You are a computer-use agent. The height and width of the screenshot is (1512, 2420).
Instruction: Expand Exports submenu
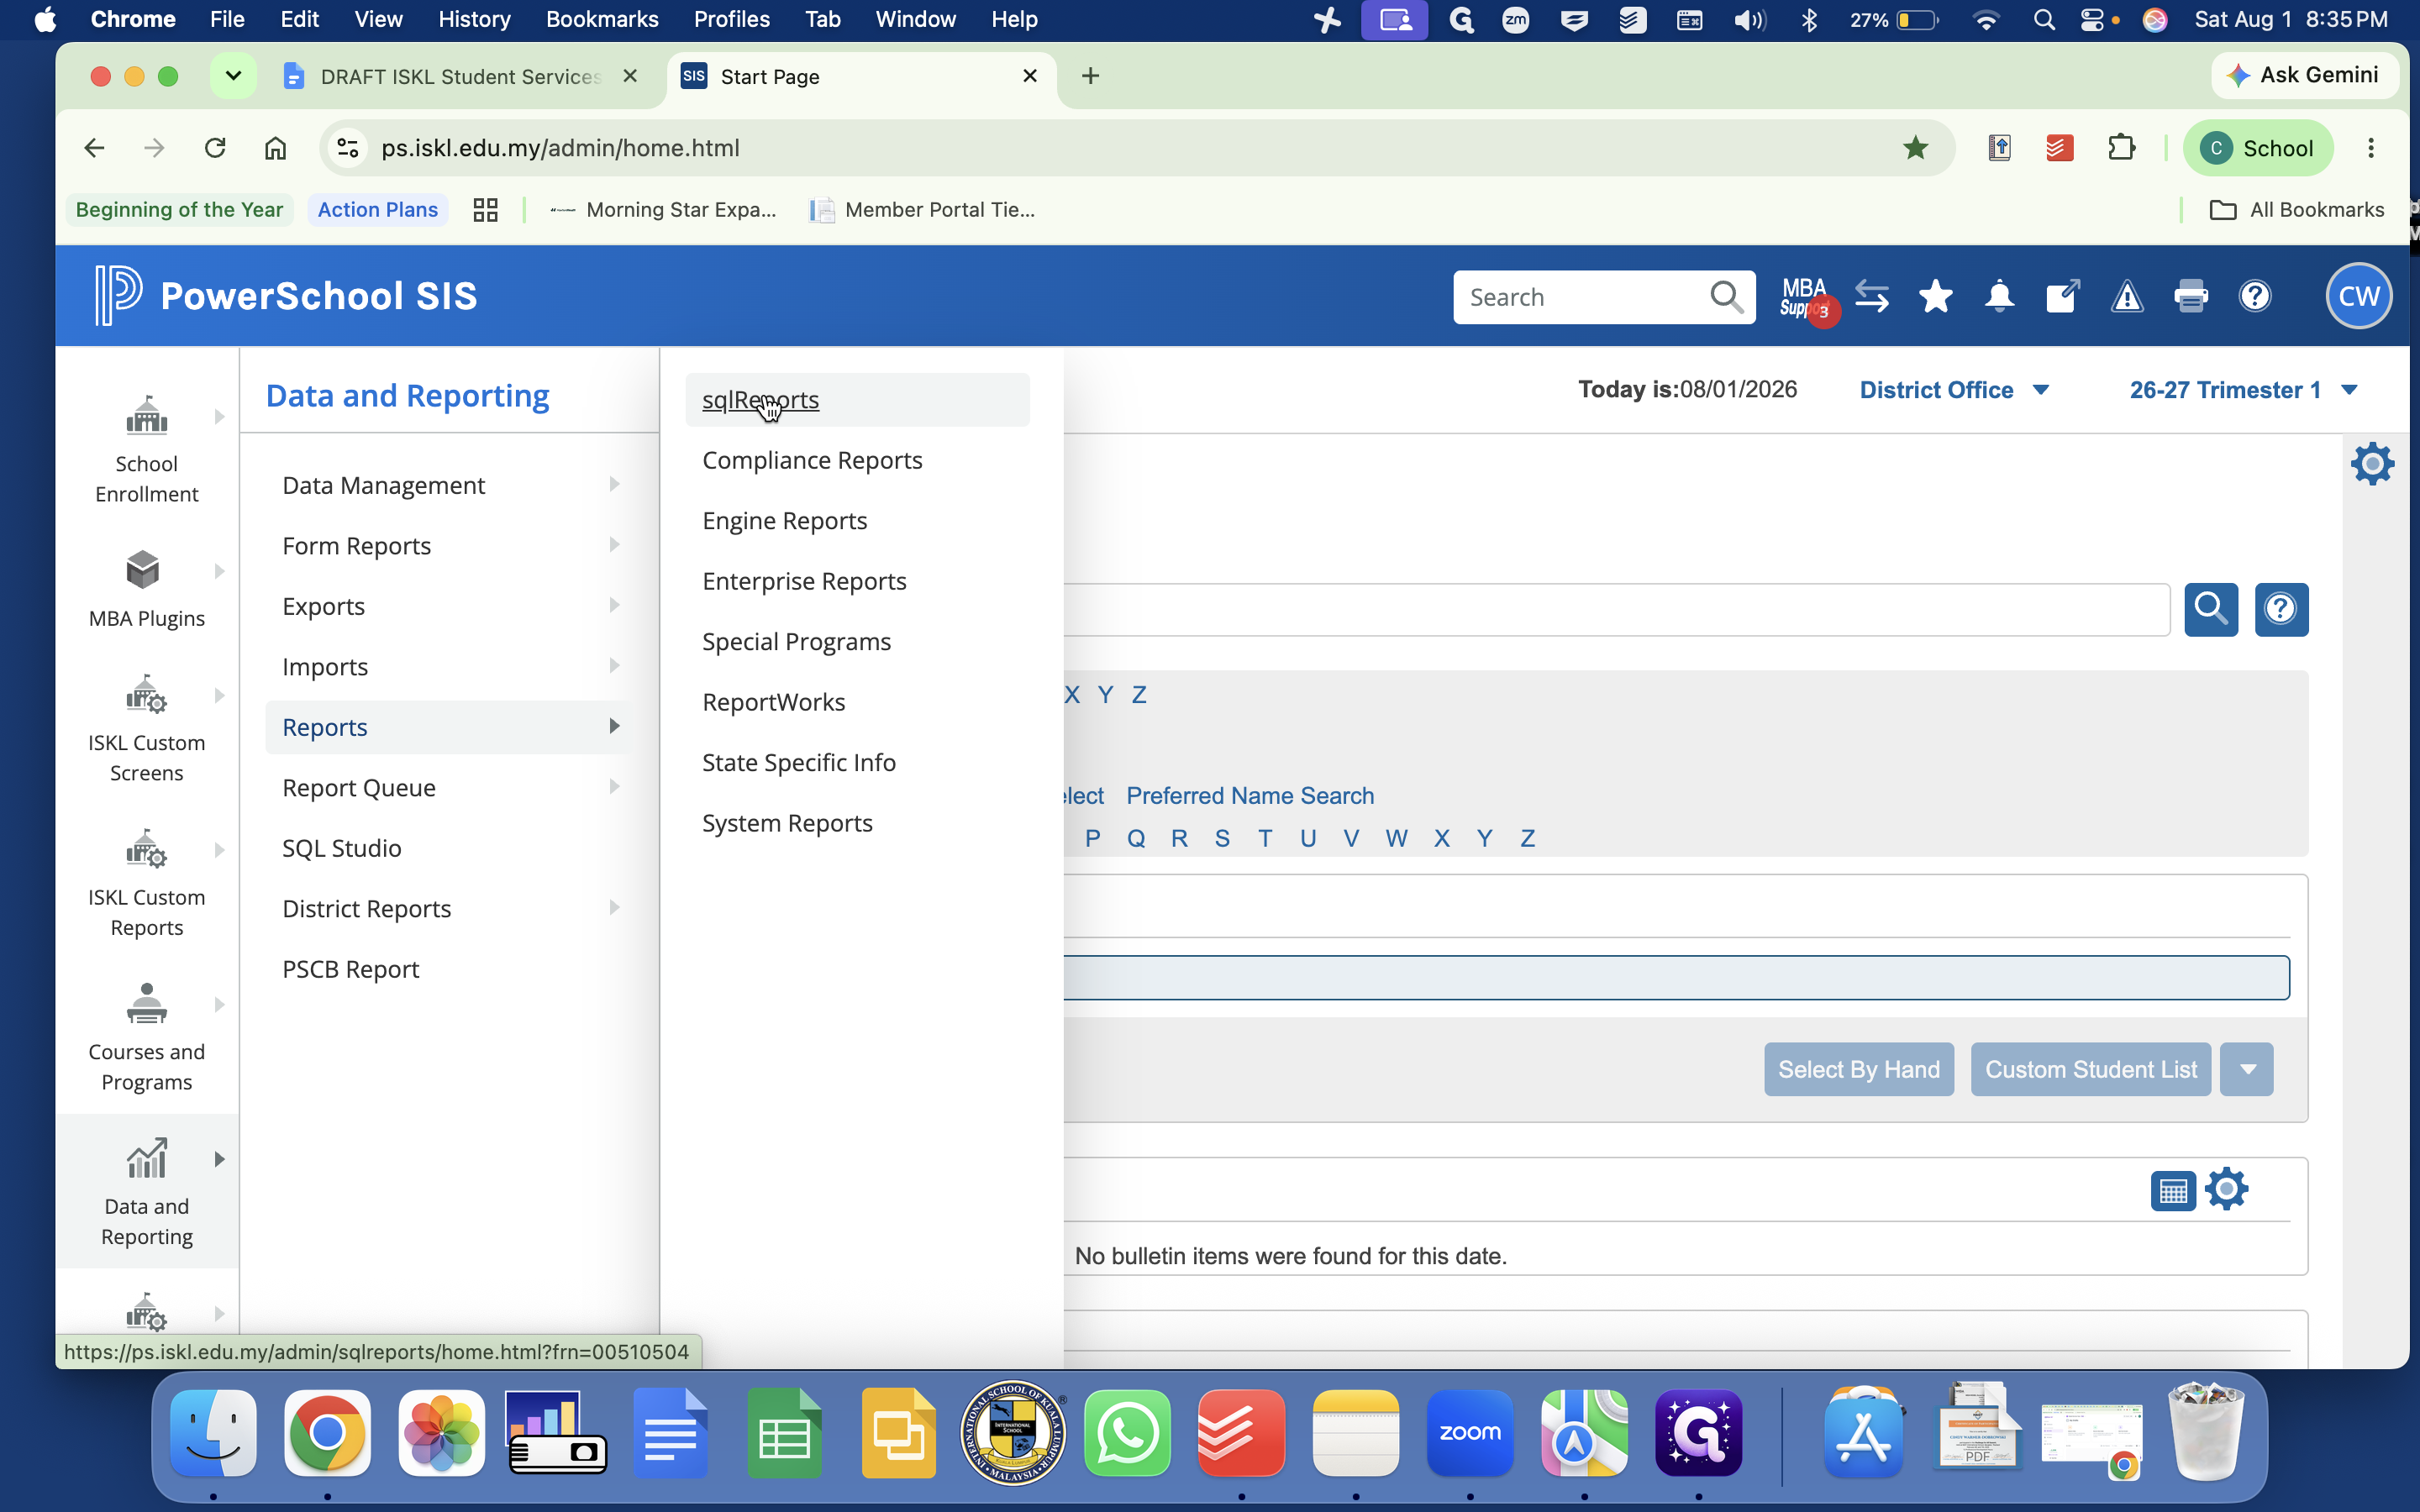tap(450, 606)
